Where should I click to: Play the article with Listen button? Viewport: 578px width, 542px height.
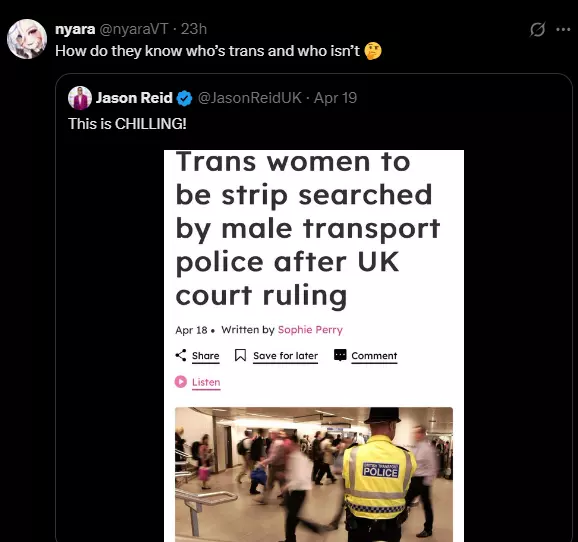198,382
